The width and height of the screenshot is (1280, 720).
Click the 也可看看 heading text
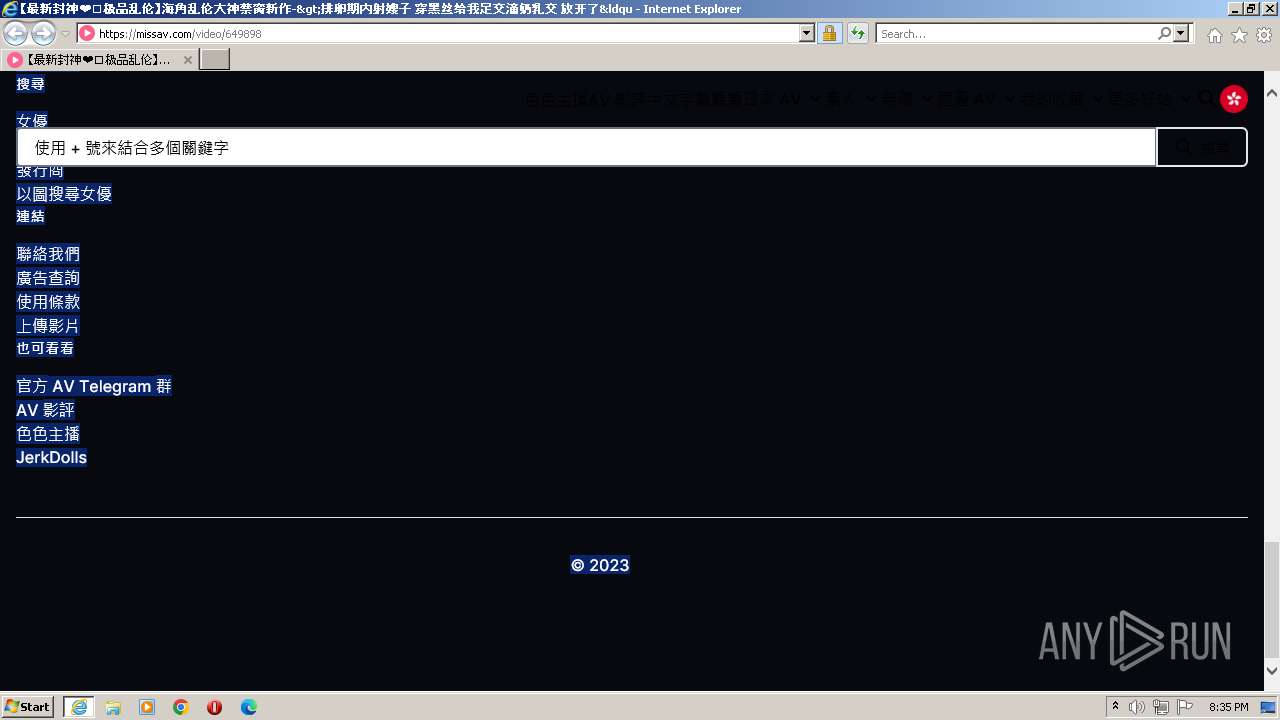coord(45,348)
